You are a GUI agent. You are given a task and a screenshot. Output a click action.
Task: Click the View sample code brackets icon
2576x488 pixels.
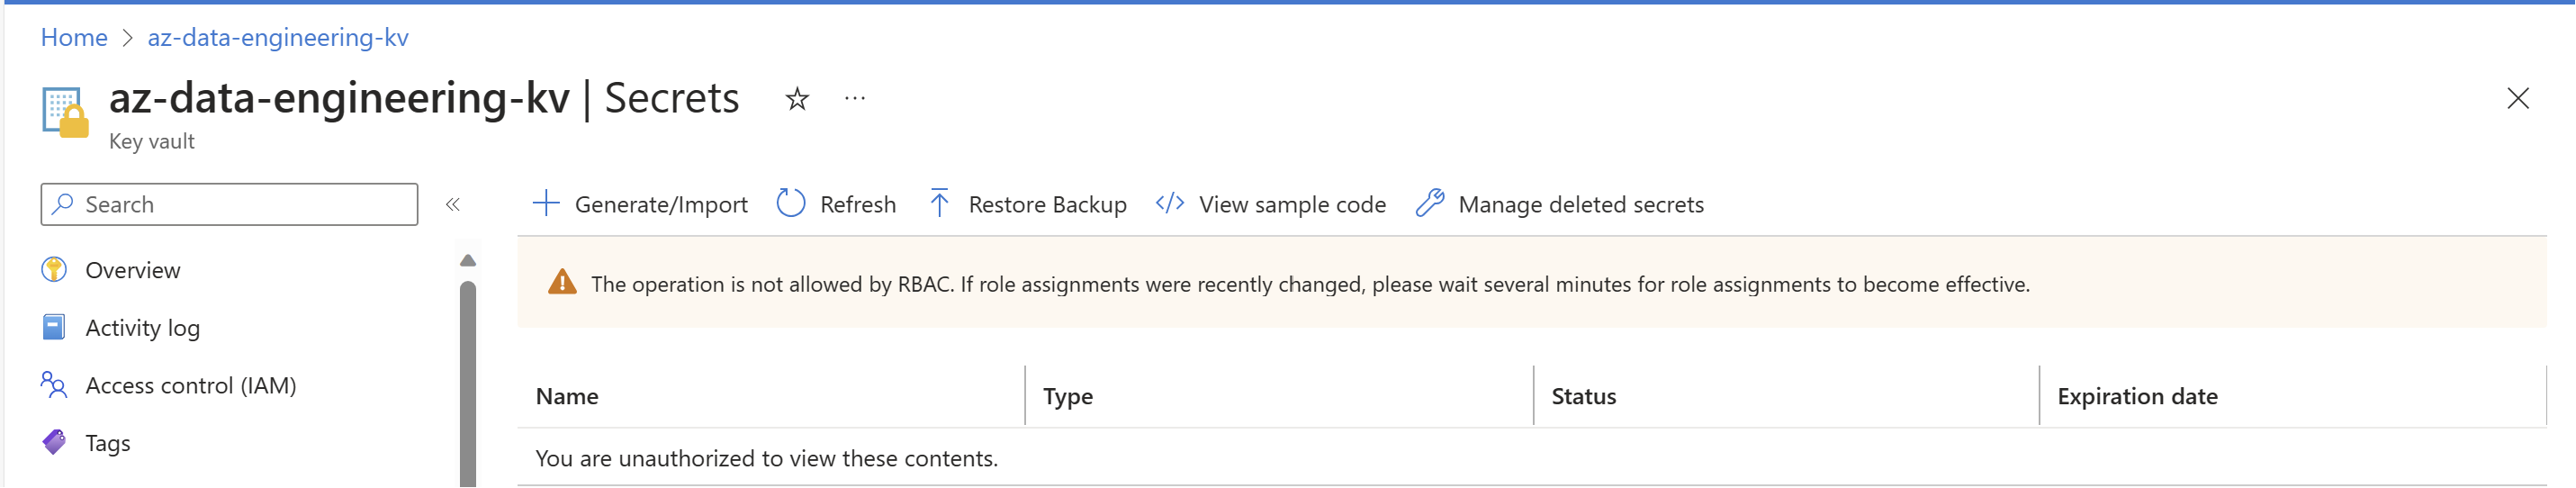(x=1169, y=204)
